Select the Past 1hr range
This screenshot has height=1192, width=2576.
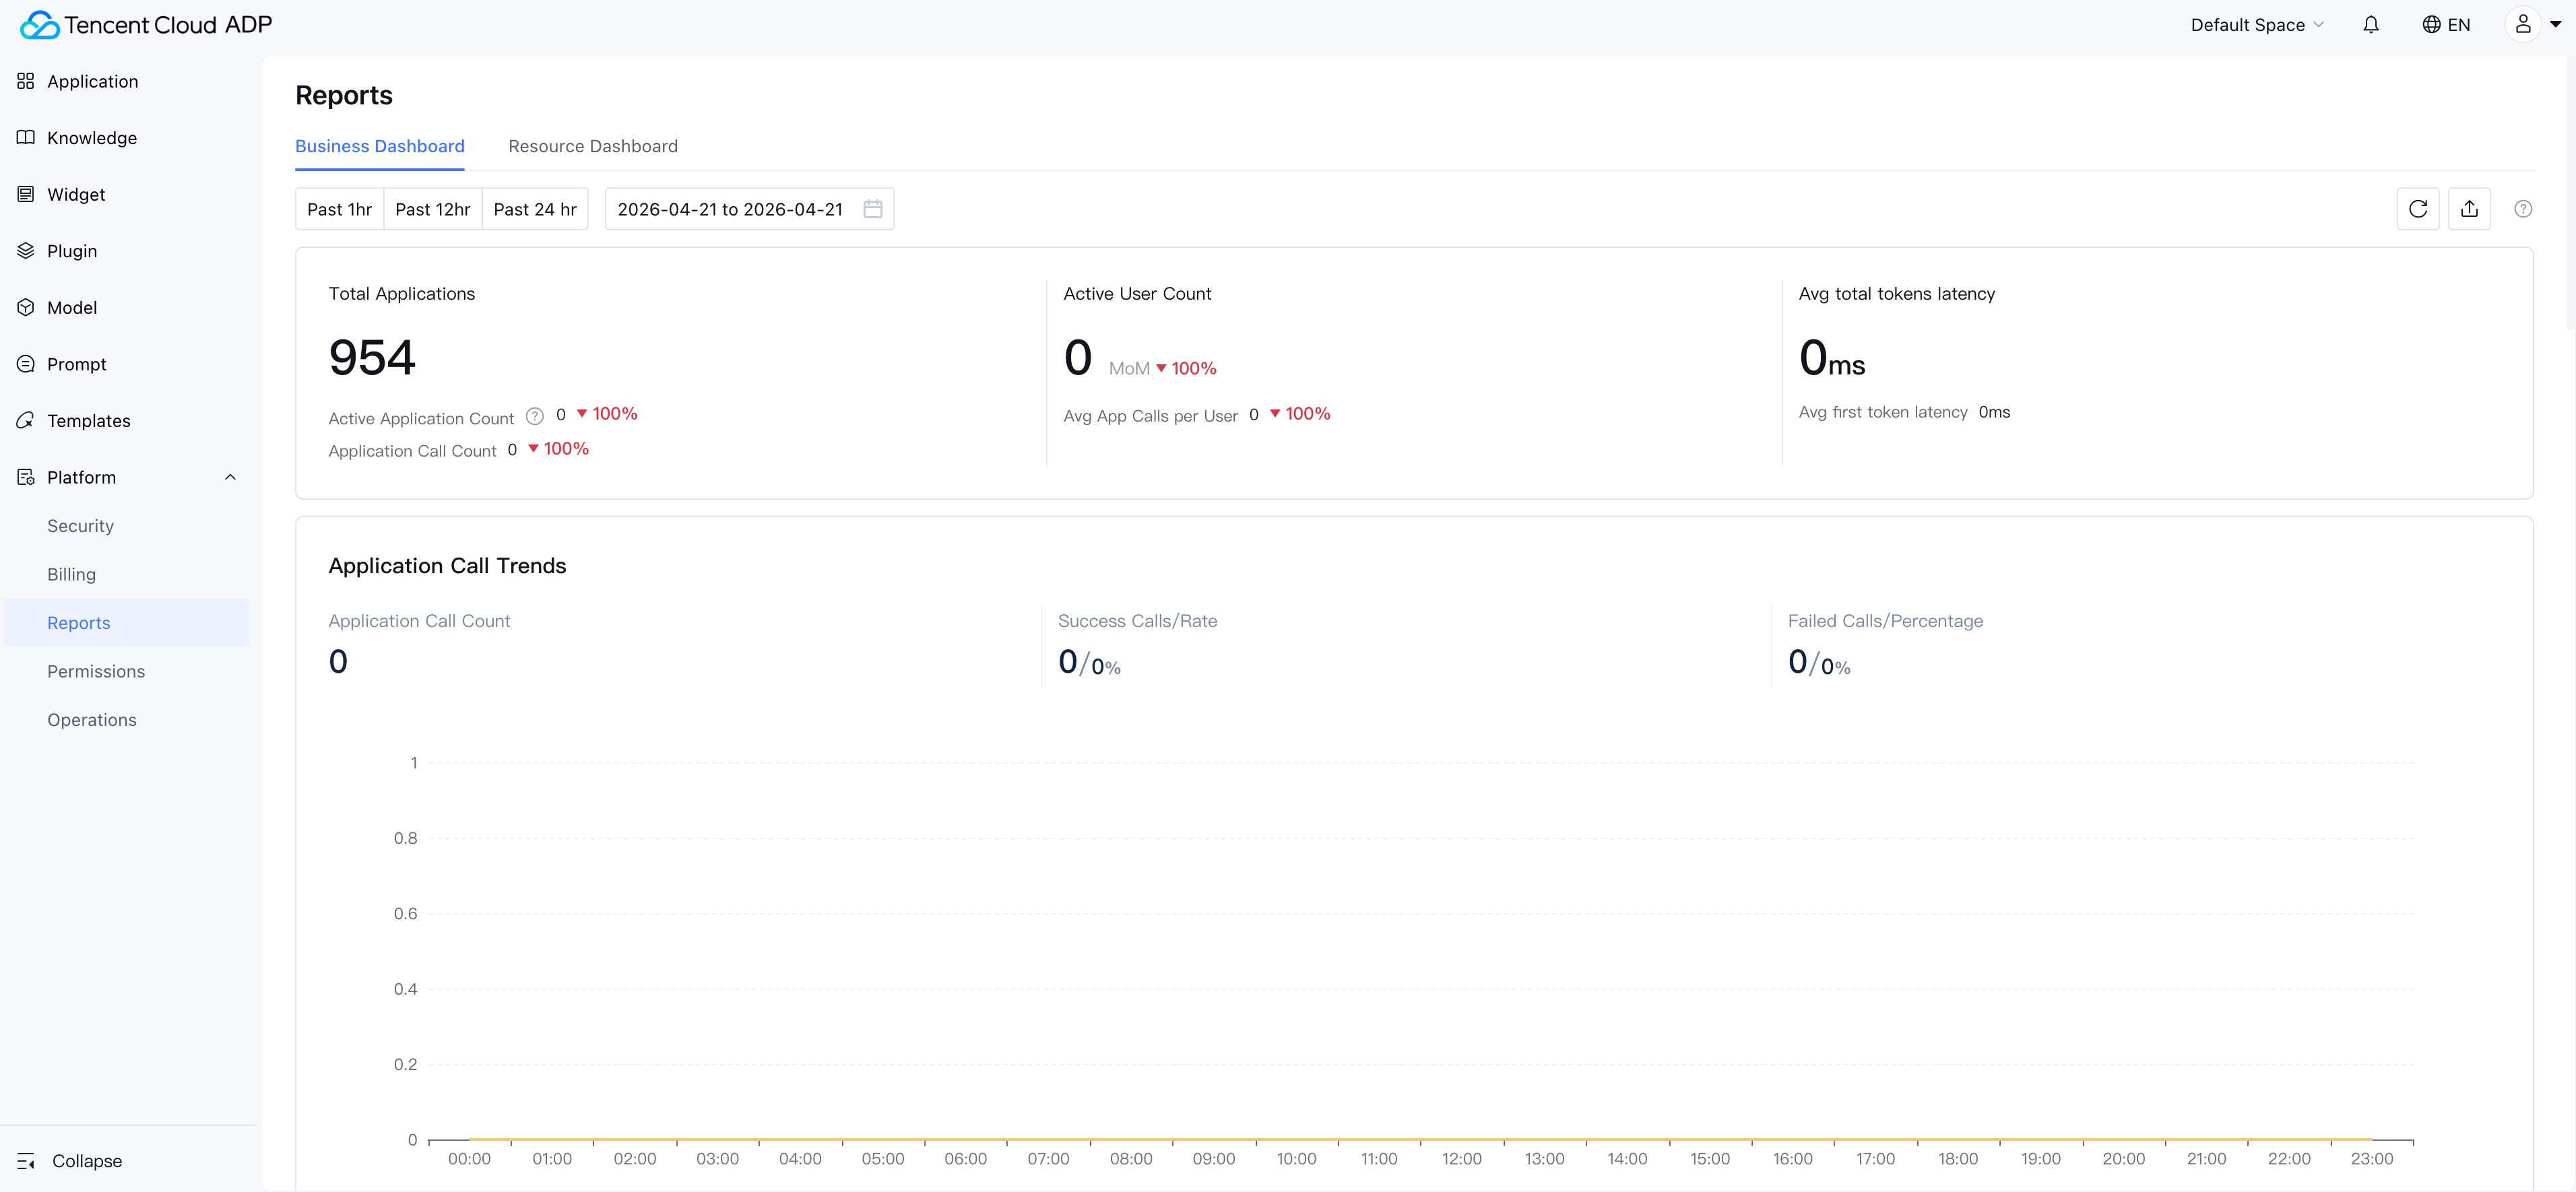(x=339, y=209)
